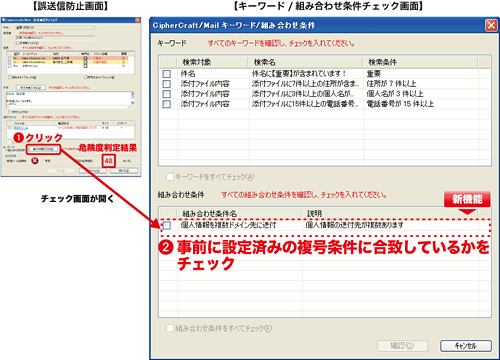Select 個人情報の送付先が複数あります description
Image resolution: width=500 pixels, height=360 pixels.
click(x=354, y=225)
